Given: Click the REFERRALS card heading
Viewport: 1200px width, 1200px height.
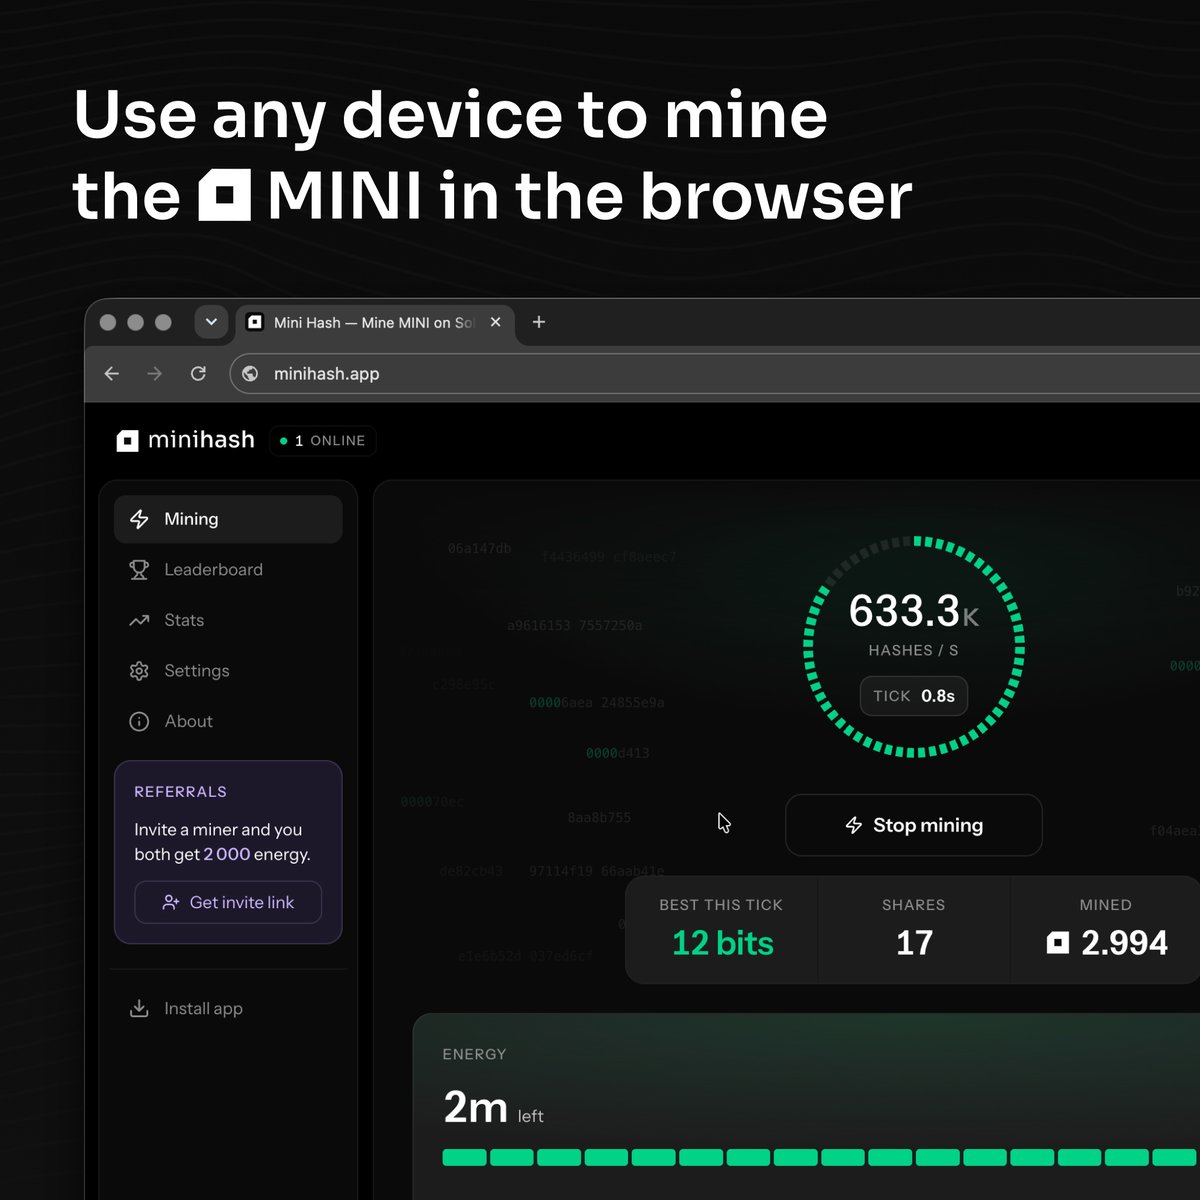Looking at the screenshot, I should (181, 792).
